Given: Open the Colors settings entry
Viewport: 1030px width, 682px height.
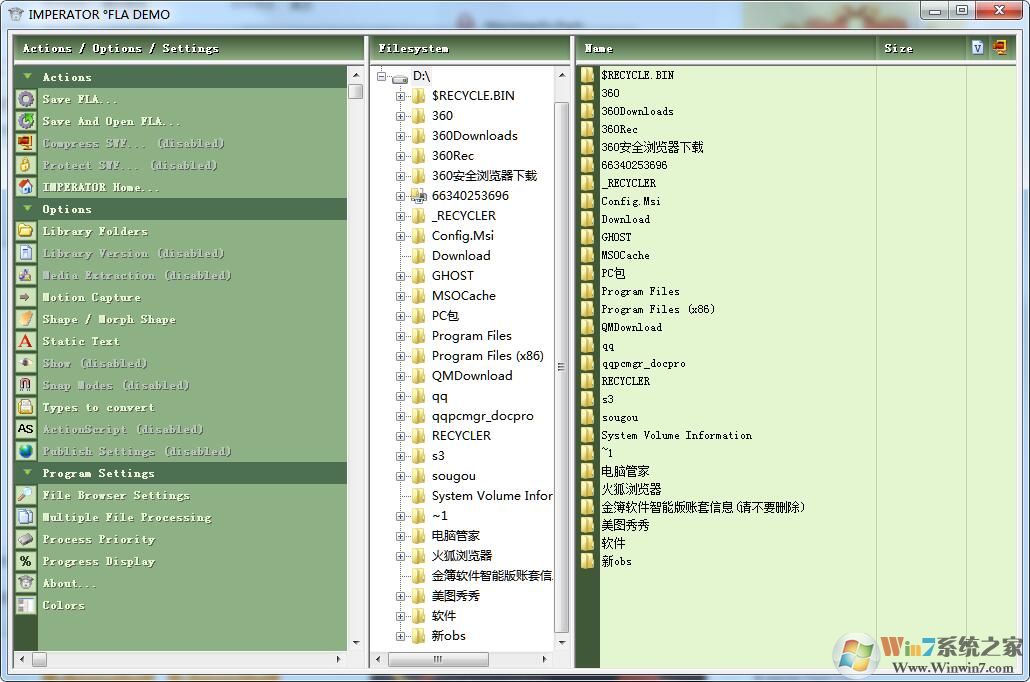Looking at the screenshot, I should 63,605.
